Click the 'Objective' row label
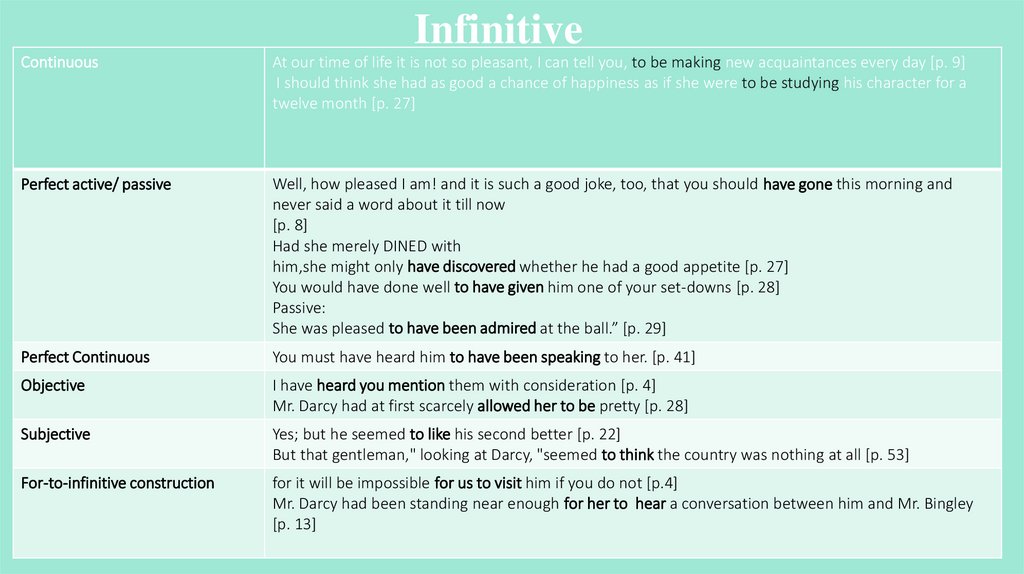The width and height of the screenshot is (1024, 574). point(53,385)
